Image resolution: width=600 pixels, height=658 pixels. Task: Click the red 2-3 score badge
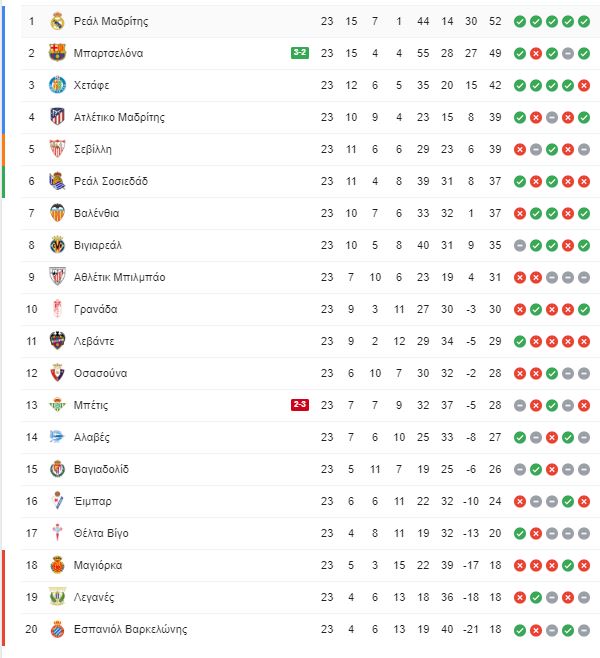click(x=300, y=405)
